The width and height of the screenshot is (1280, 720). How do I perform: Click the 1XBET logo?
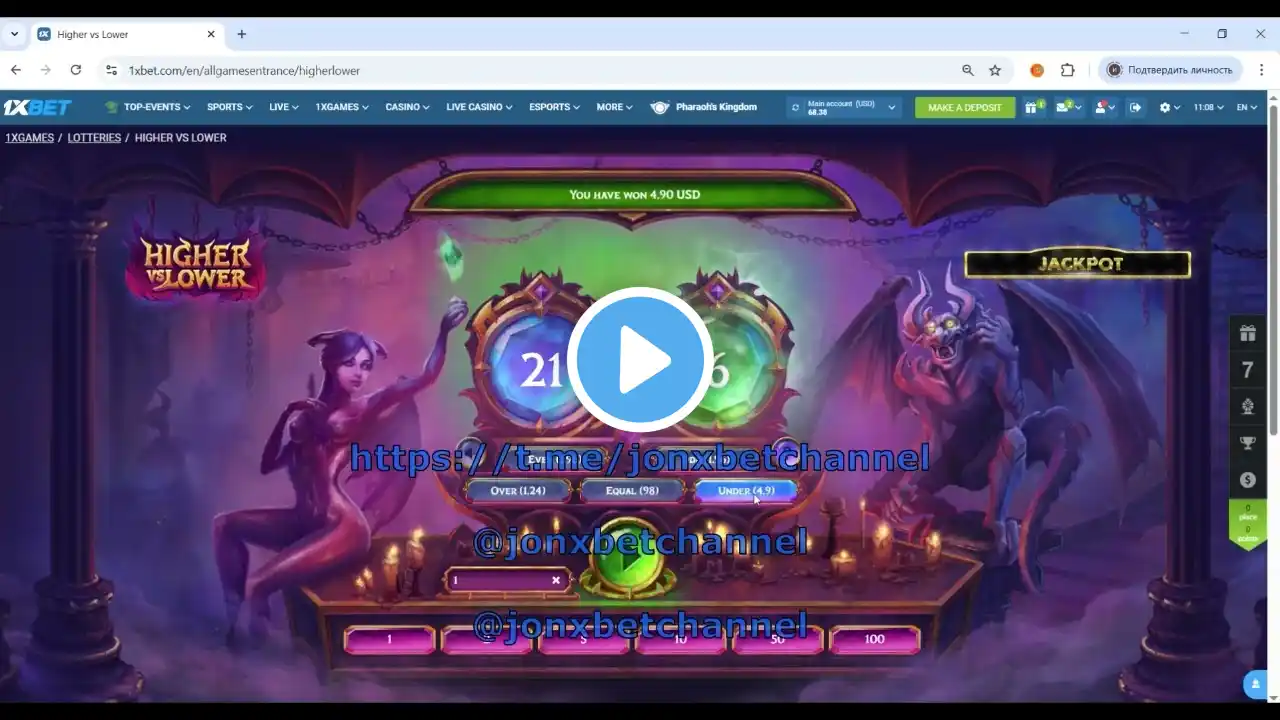pyautogui.click(x=37, y=107)
